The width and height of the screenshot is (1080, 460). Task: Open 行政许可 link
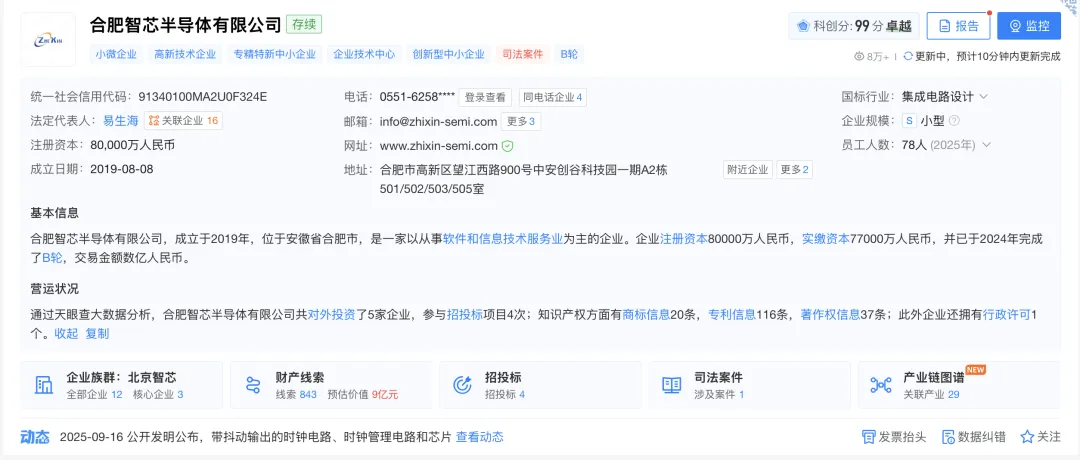pyautogui.click(x=1006, y=315)
